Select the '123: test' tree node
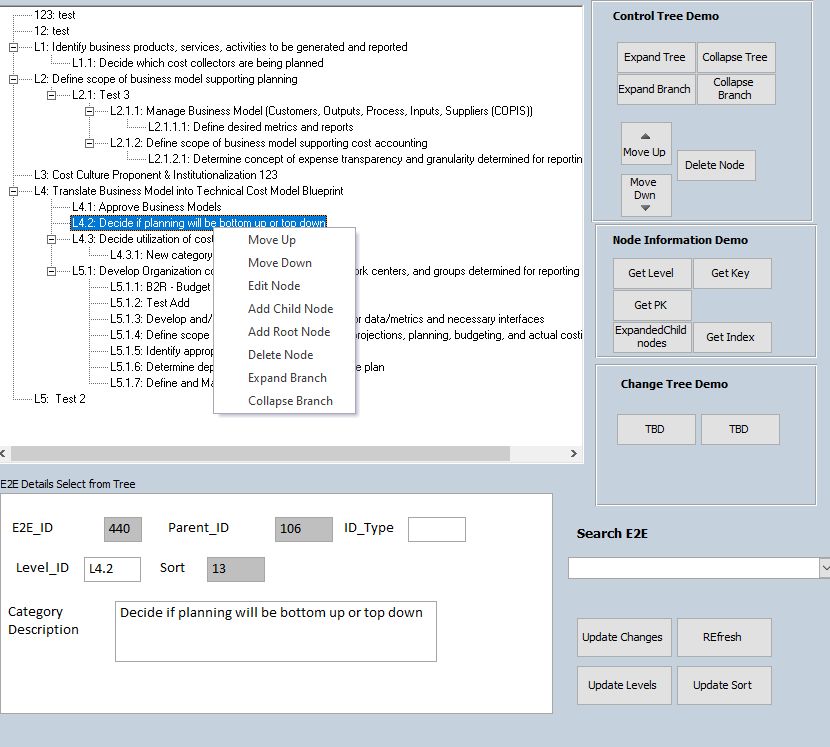The width and height of the screenshot is (830, 747). (55, 15)
